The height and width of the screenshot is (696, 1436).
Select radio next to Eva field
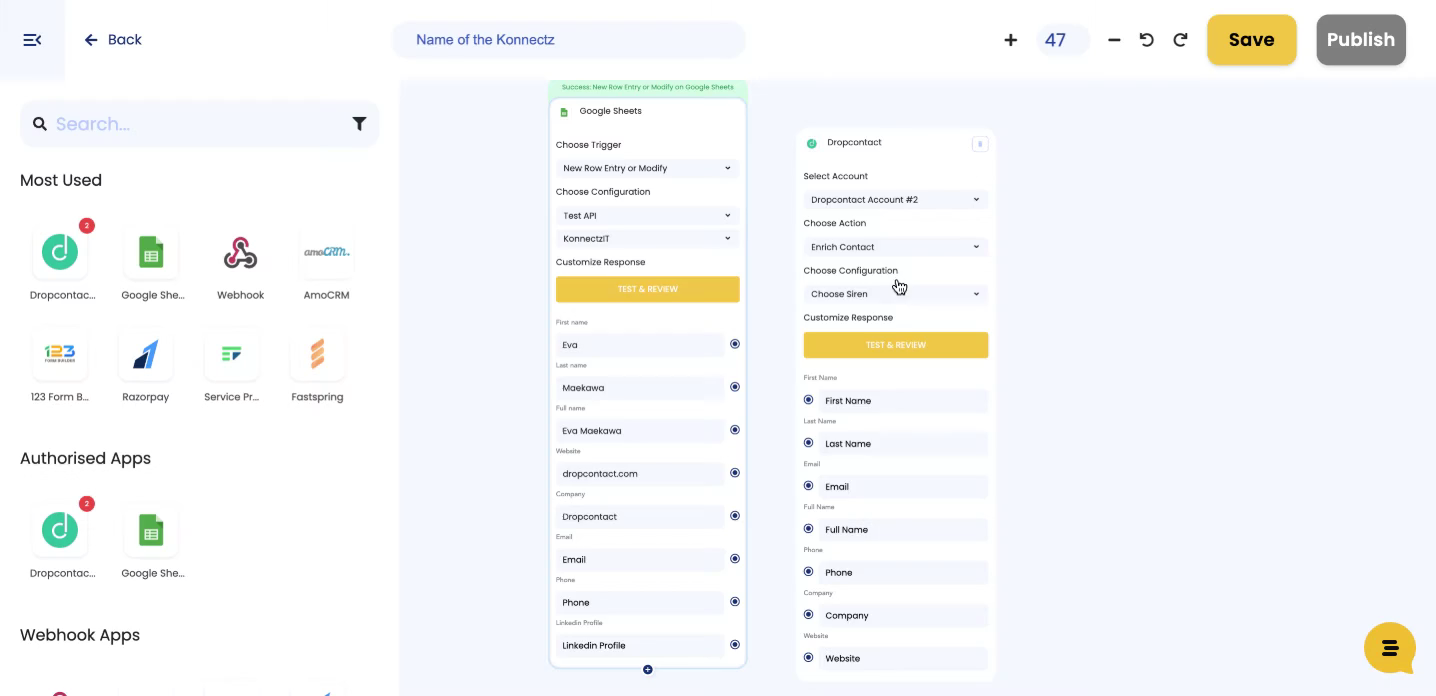735,344
